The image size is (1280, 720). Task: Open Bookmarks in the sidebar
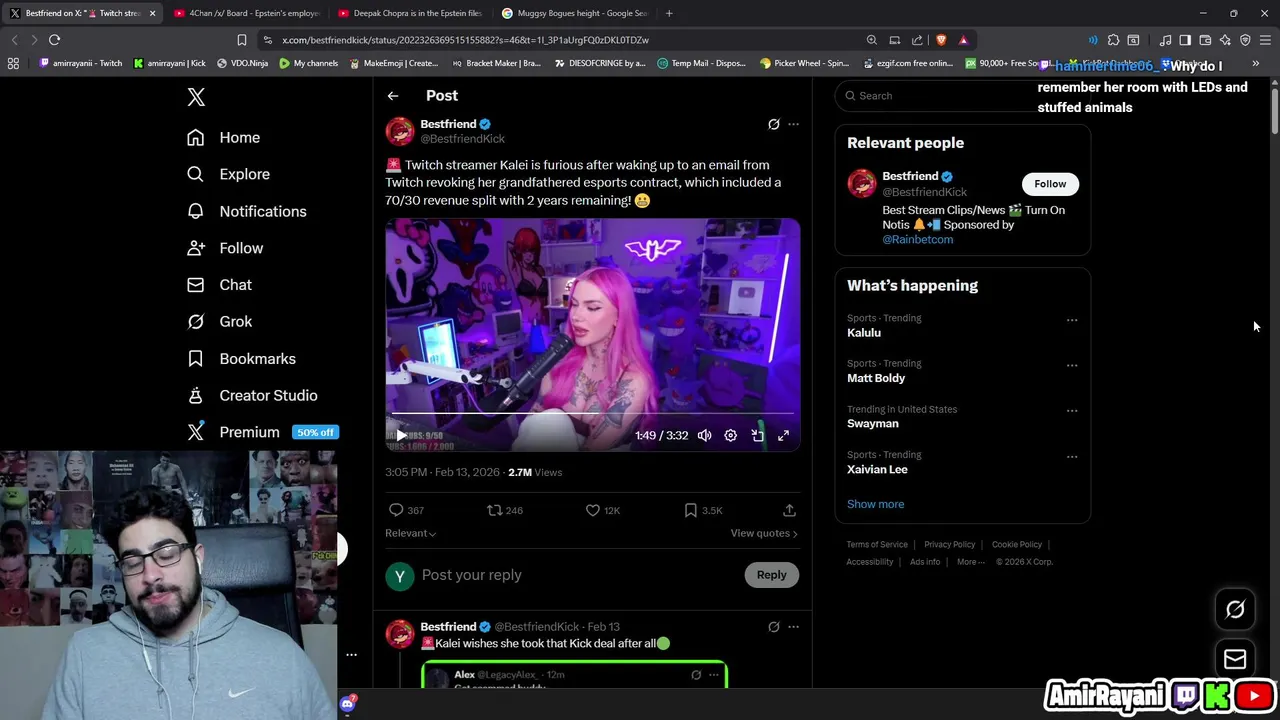click(x=241, y=359)
